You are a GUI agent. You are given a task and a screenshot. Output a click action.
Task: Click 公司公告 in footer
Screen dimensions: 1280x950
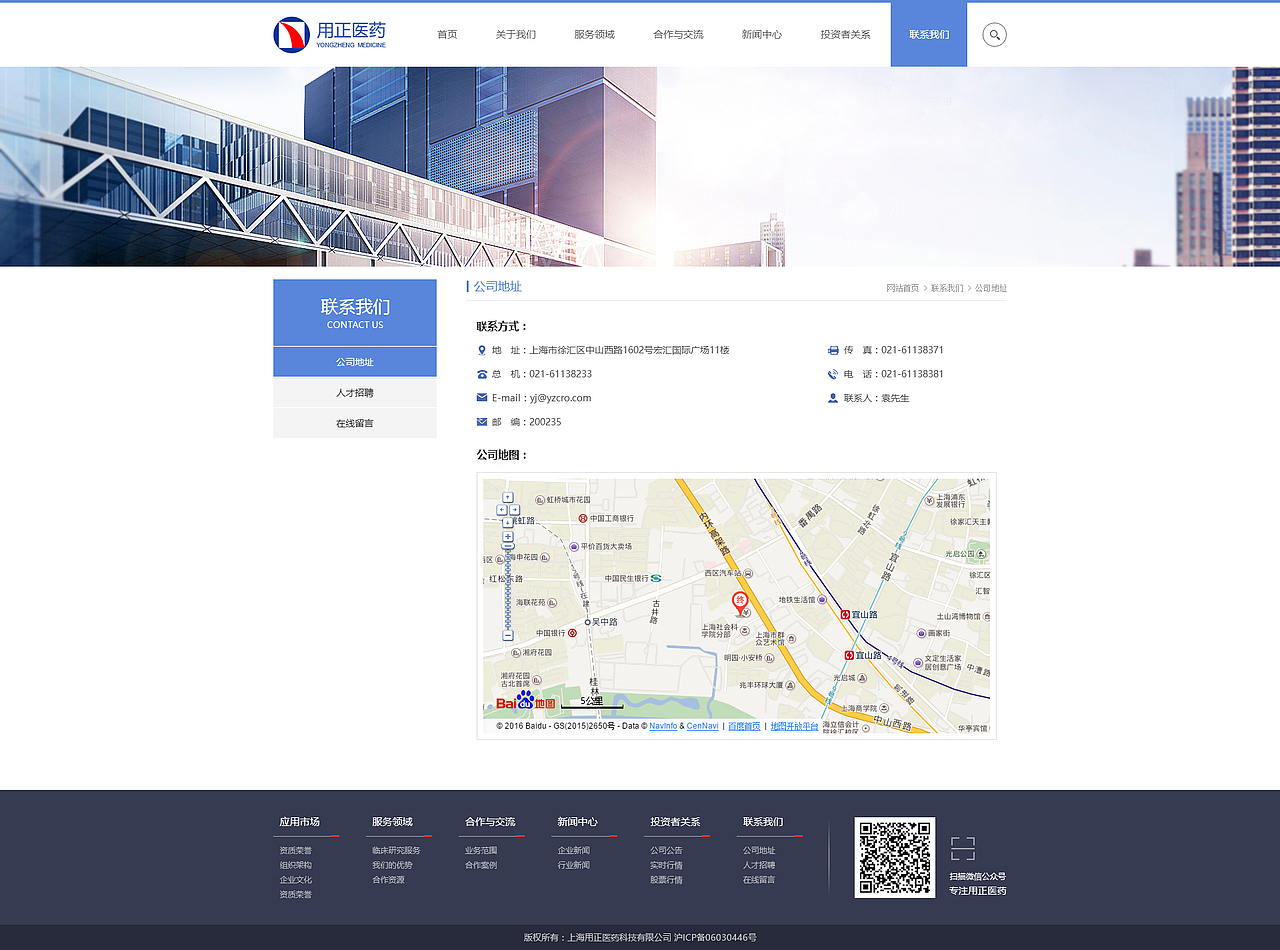pos(666,851)
